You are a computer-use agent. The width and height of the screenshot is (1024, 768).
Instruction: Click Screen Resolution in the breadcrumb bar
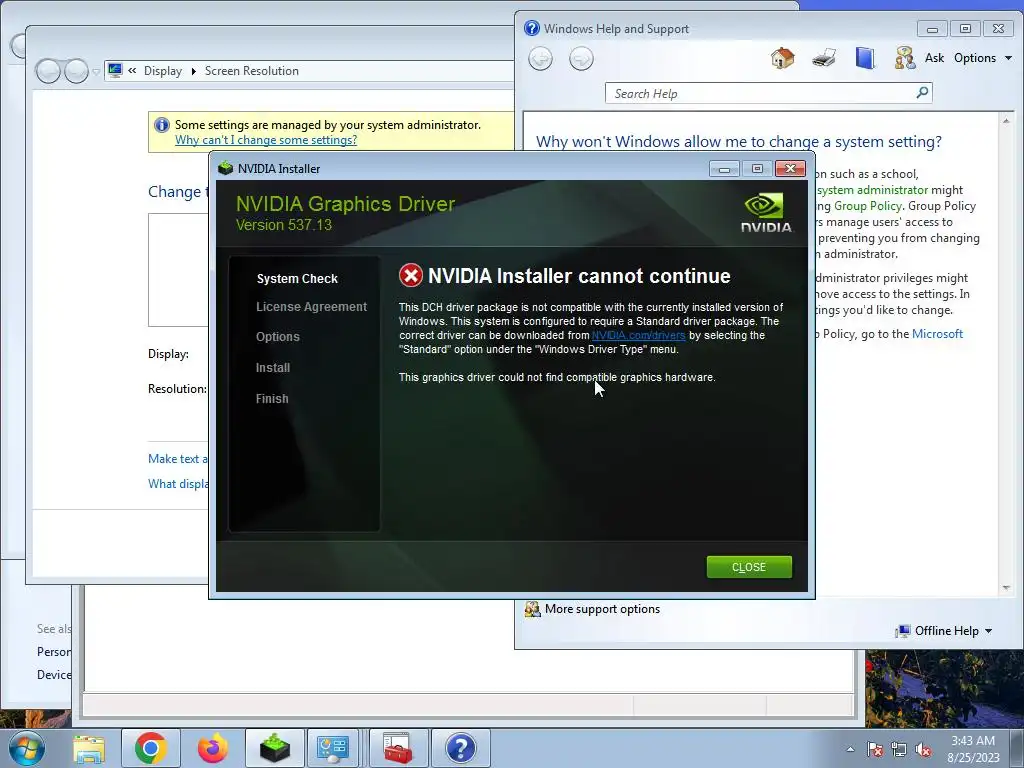pos(251,71)
